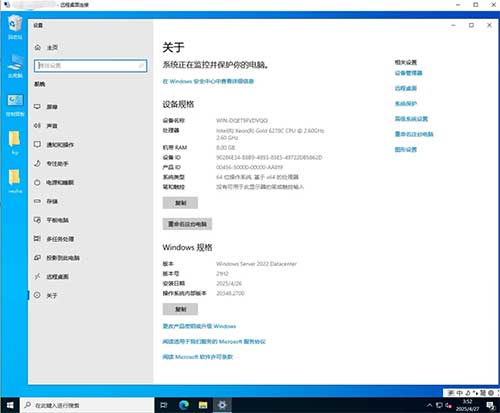Click Windows Server 2022 Datacenter edition text

pos(256,264)
